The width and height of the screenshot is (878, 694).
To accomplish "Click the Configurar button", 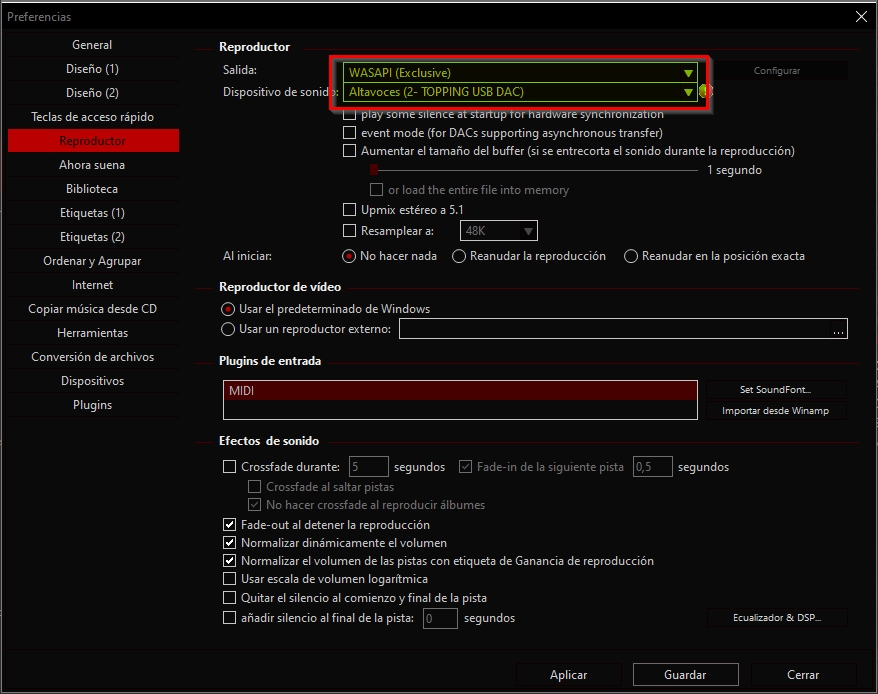I will tap(777, 71).
